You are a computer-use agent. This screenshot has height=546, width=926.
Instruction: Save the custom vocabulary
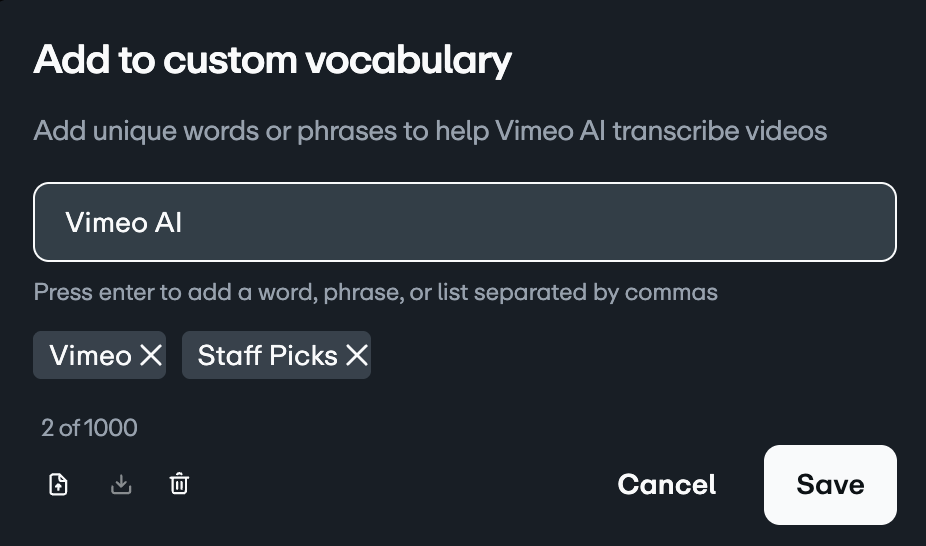click(830, 485)
